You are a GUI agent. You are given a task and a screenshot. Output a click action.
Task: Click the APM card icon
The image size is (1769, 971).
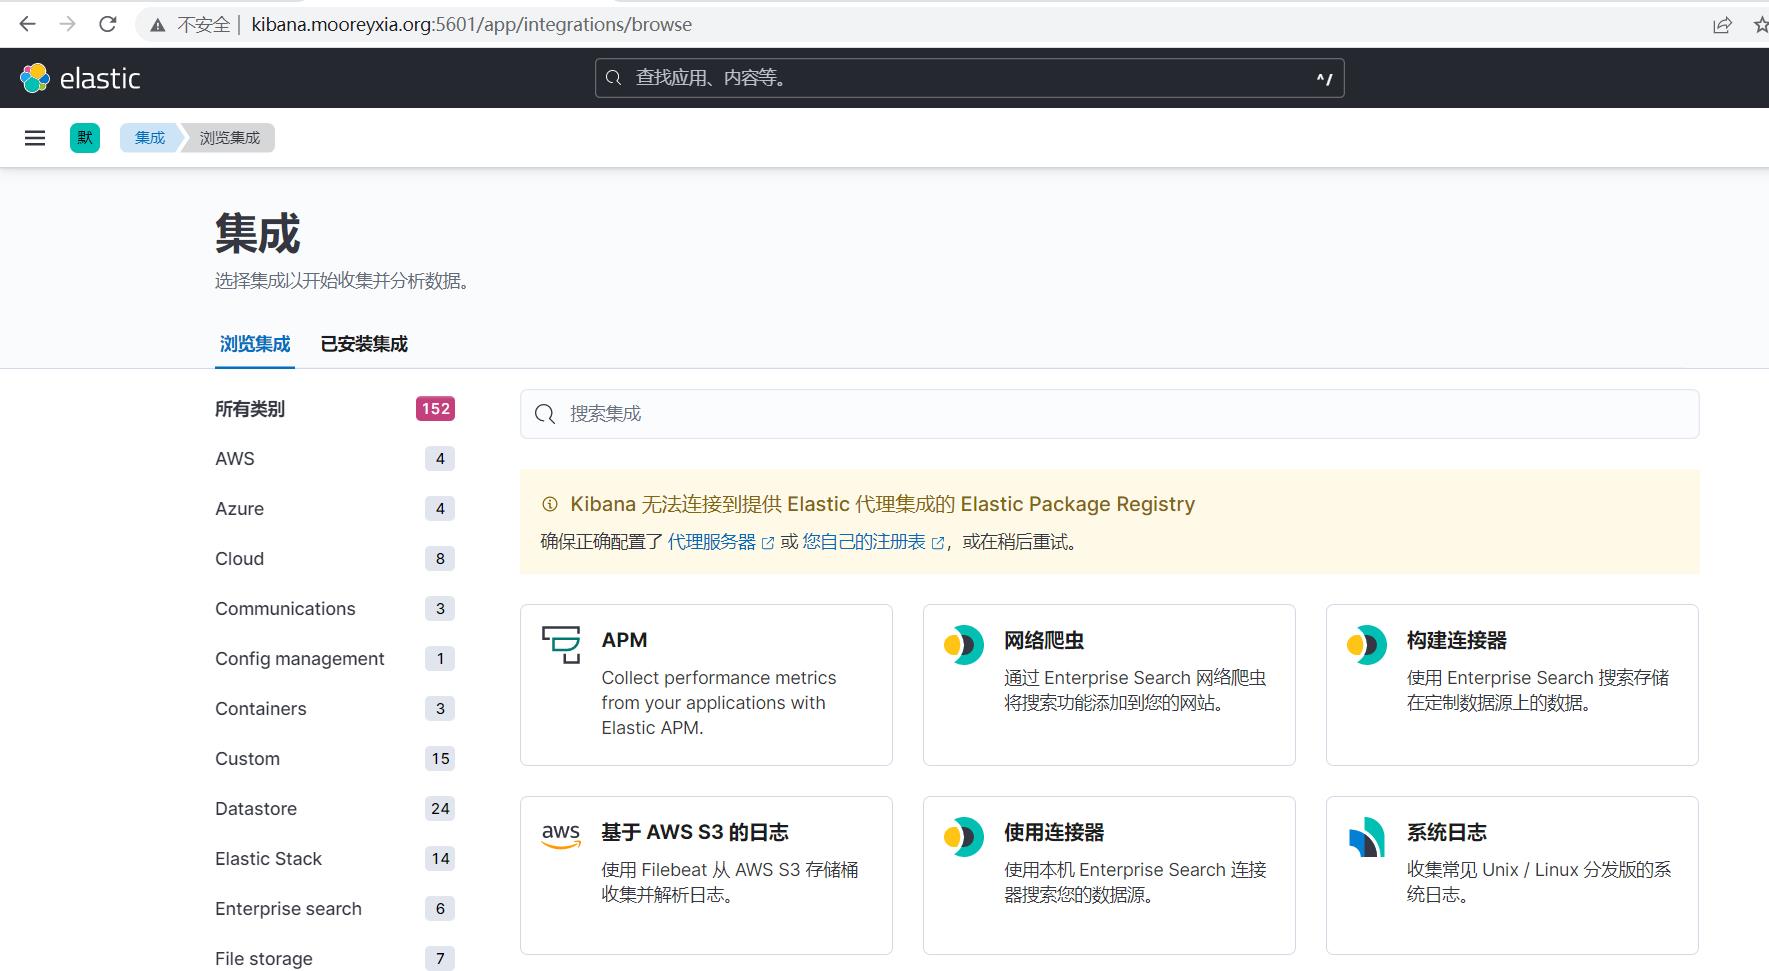561,645
